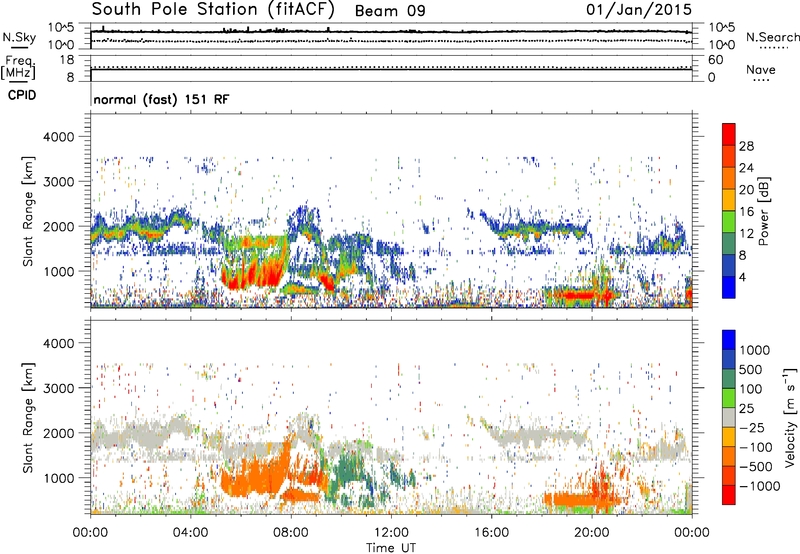Pick the light green 12–16 dB colorbar segment

(729, 222)
